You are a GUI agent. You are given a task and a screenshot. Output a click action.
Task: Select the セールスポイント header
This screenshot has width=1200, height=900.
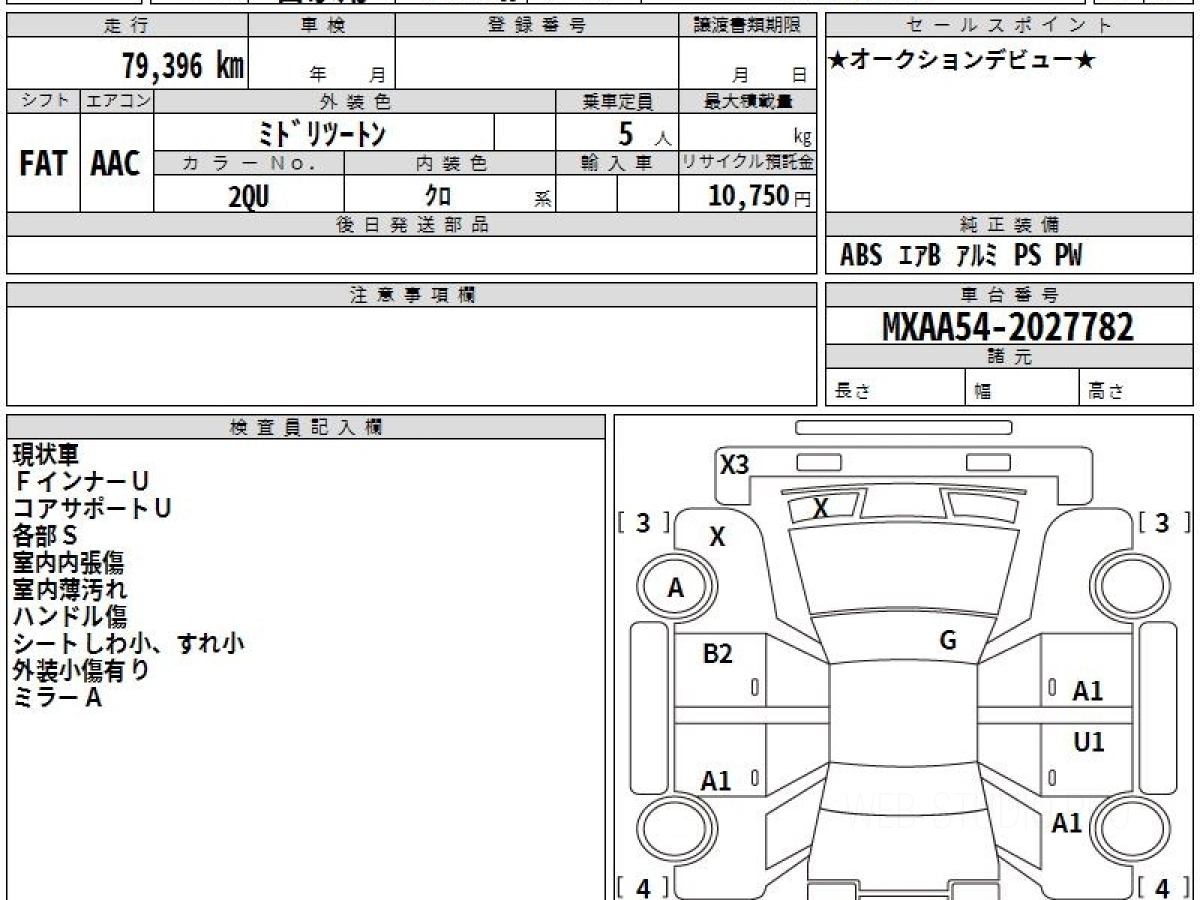(x=1010, y=26)
